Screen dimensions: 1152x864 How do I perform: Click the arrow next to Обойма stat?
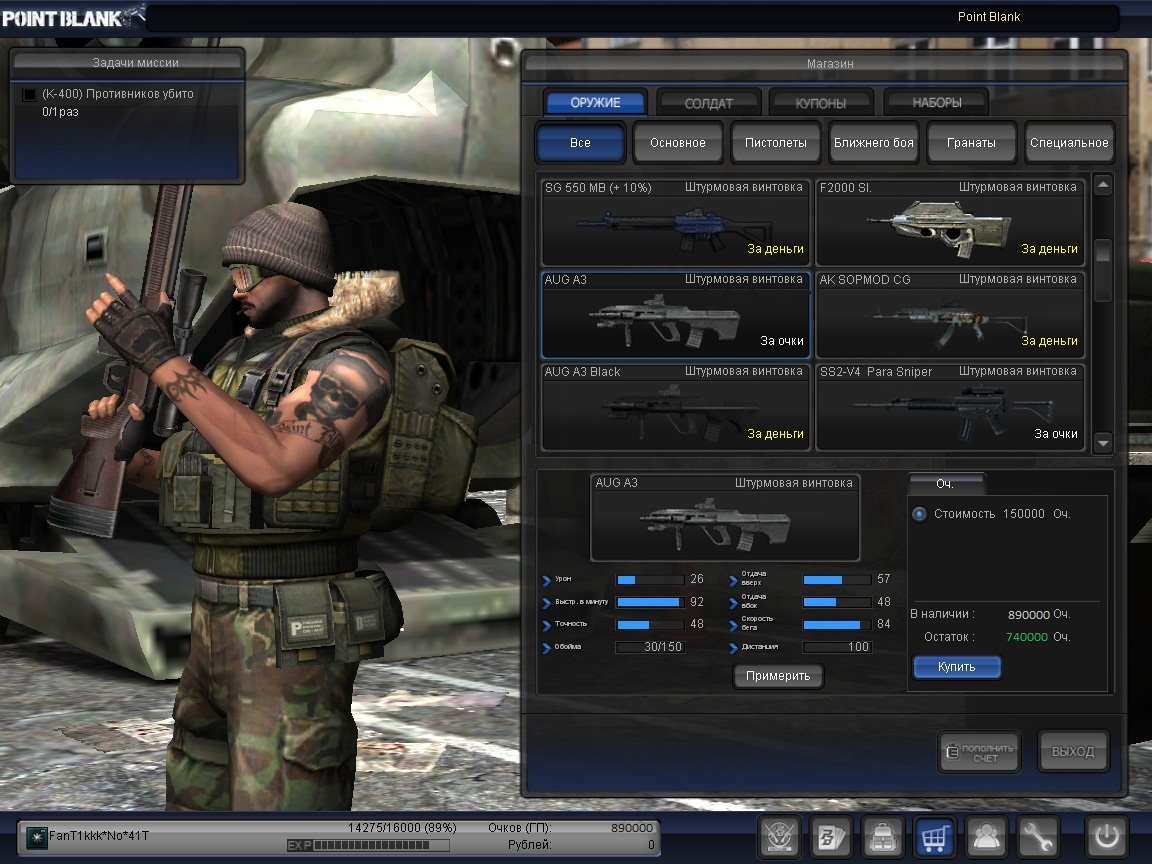547,648
